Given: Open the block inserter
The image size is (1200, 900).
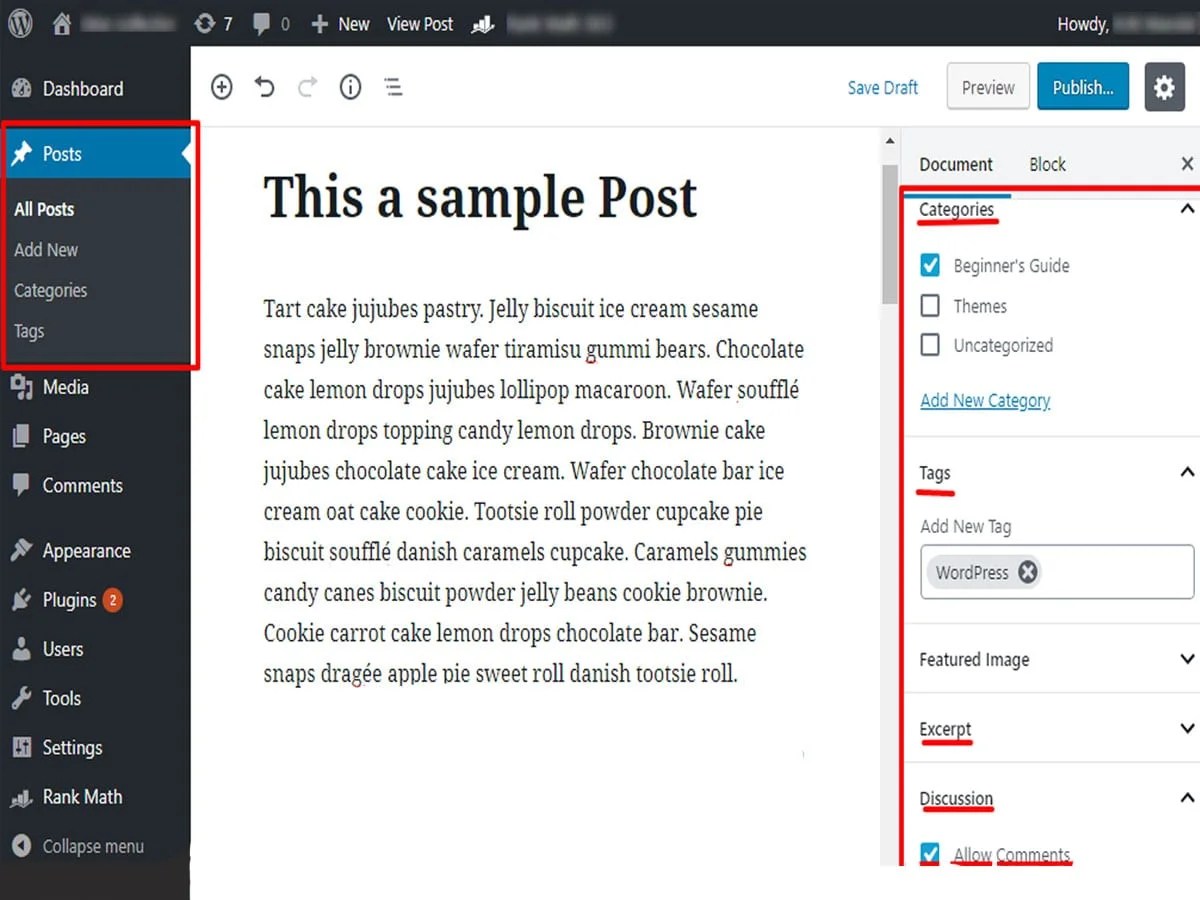Looking at the screenshot, I should click(x=221, y=87).
